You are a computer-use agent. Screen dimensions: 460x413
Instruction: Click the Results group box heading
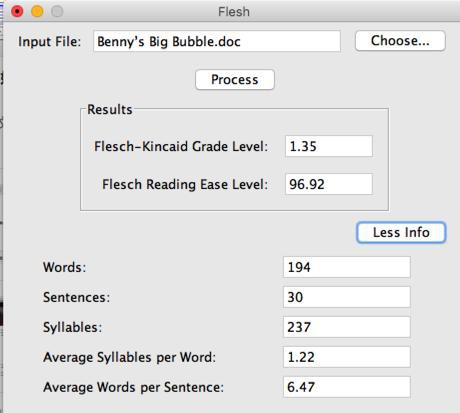pos(110,109)
